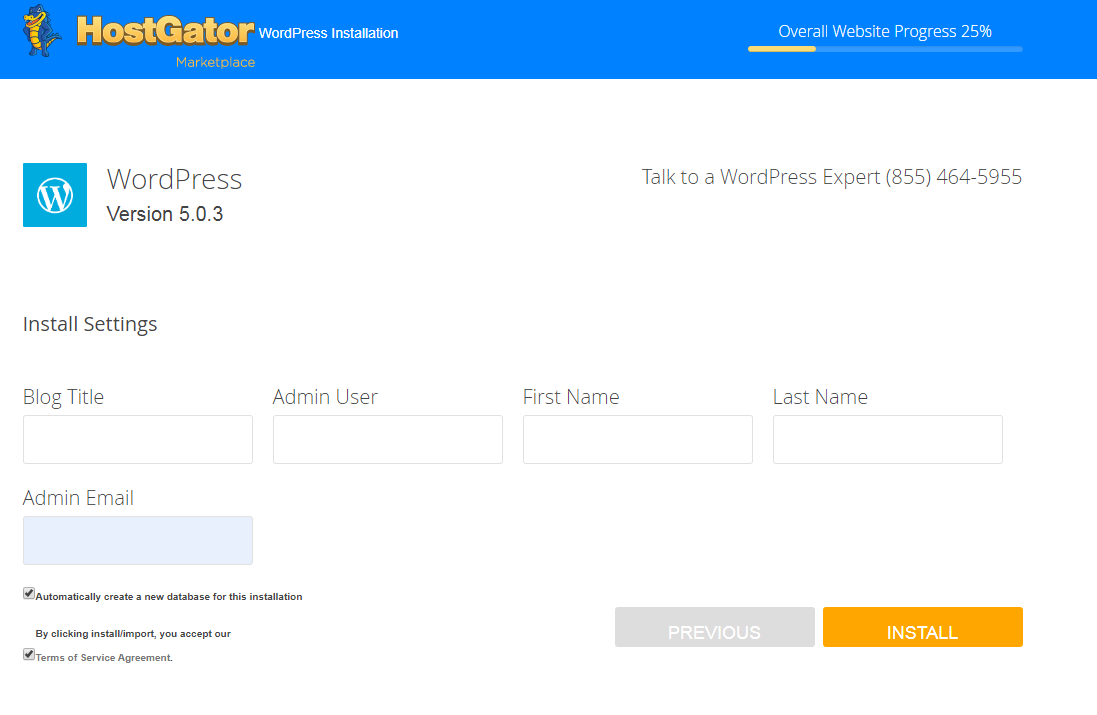Select the First Name field

637,439
